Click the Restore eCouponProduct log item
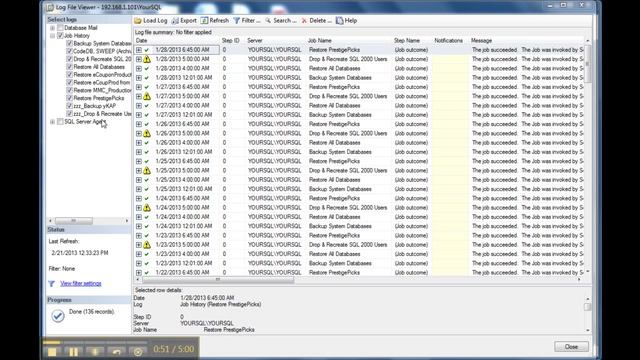640x360 pixels. tap(102, 75)
